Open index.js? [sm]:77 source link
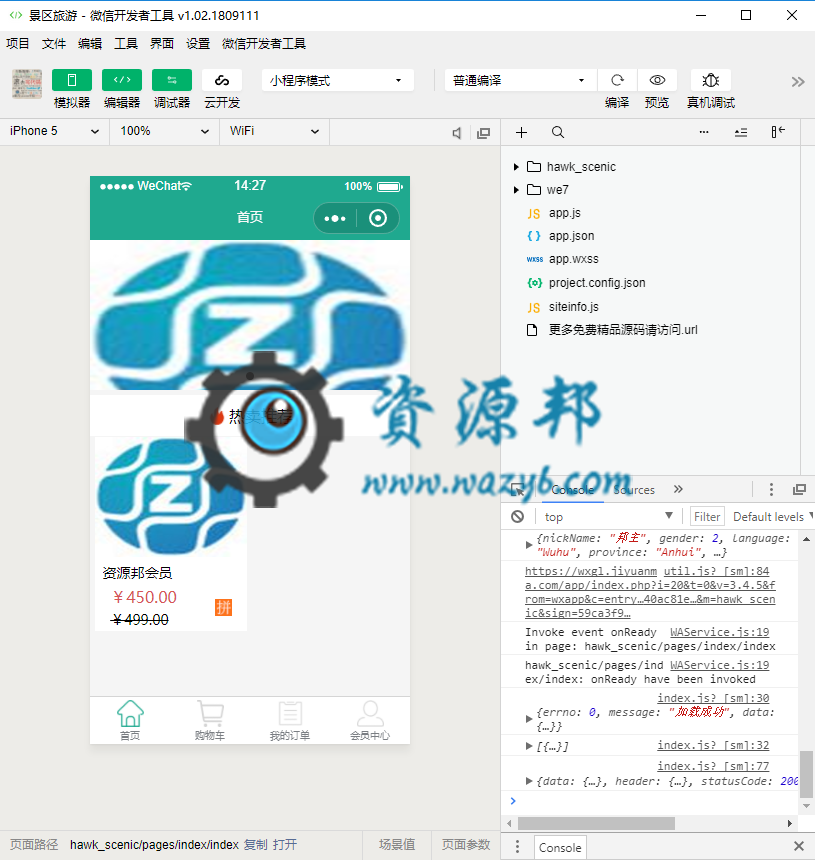This screenshot has height=860, width=815. [x=713, y=766]
